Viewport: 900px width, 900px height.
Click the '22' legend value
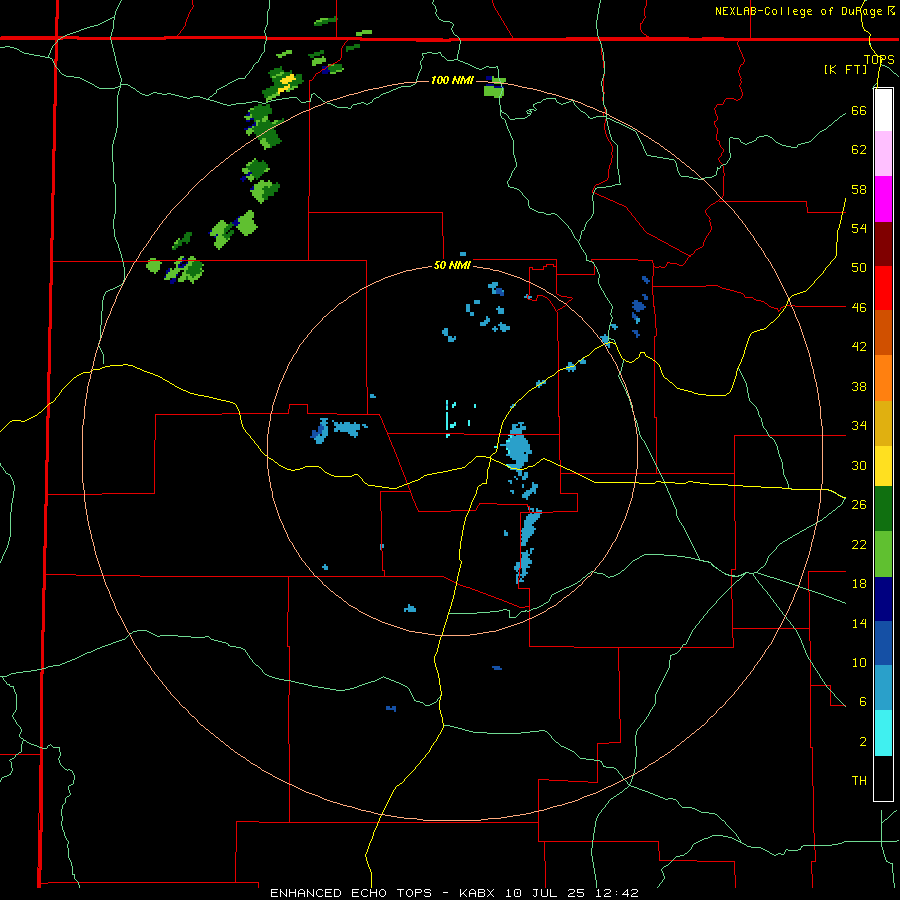(x=859, y=544)
